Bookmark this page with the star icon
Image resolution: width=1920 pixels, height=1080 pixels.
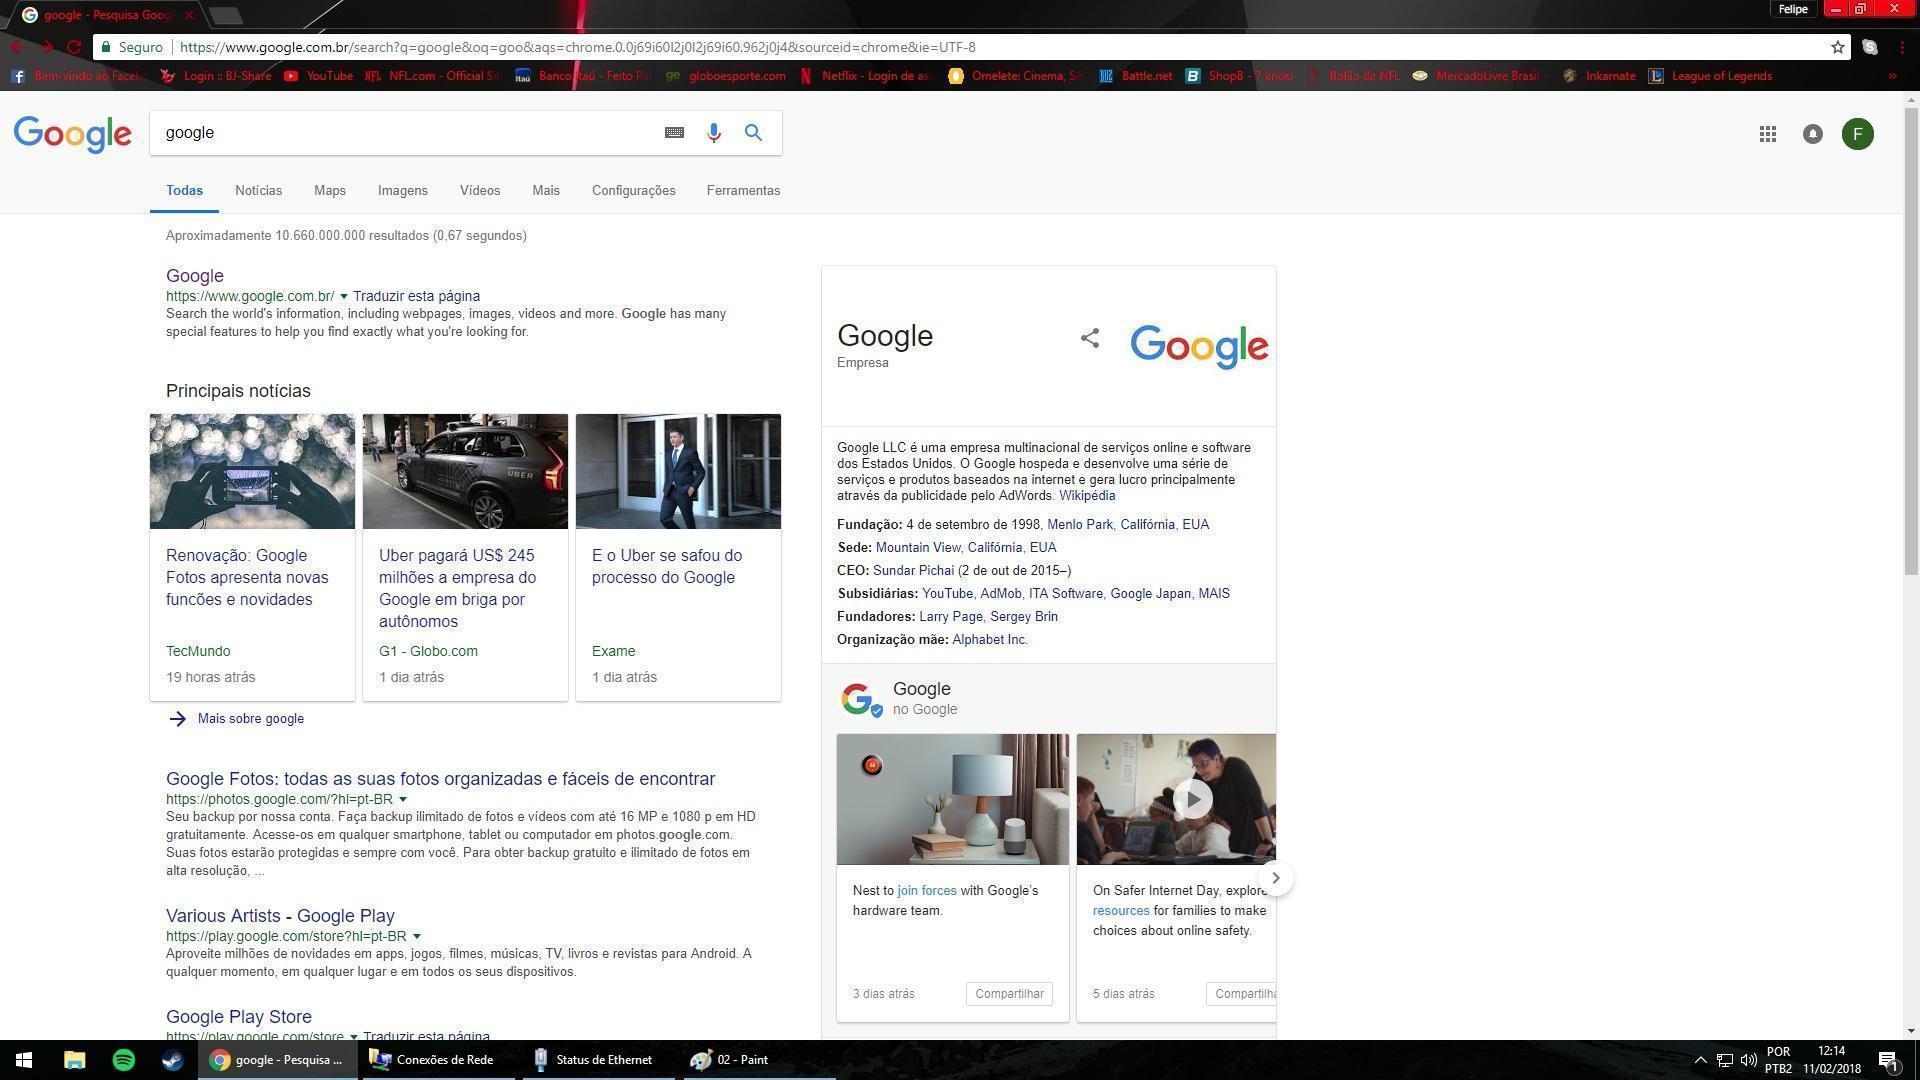(1837, 47)
